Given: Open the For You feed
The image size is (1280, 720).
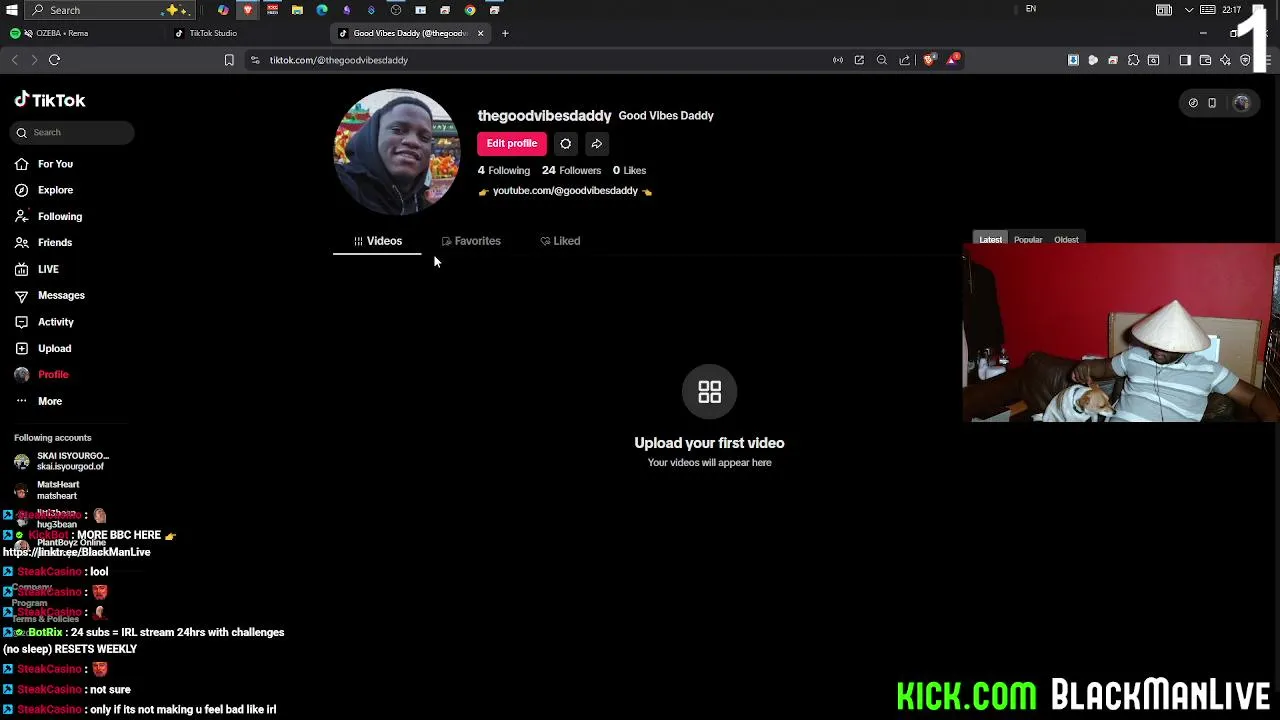Looking at the screenshot, I should (x=44, y=164).
